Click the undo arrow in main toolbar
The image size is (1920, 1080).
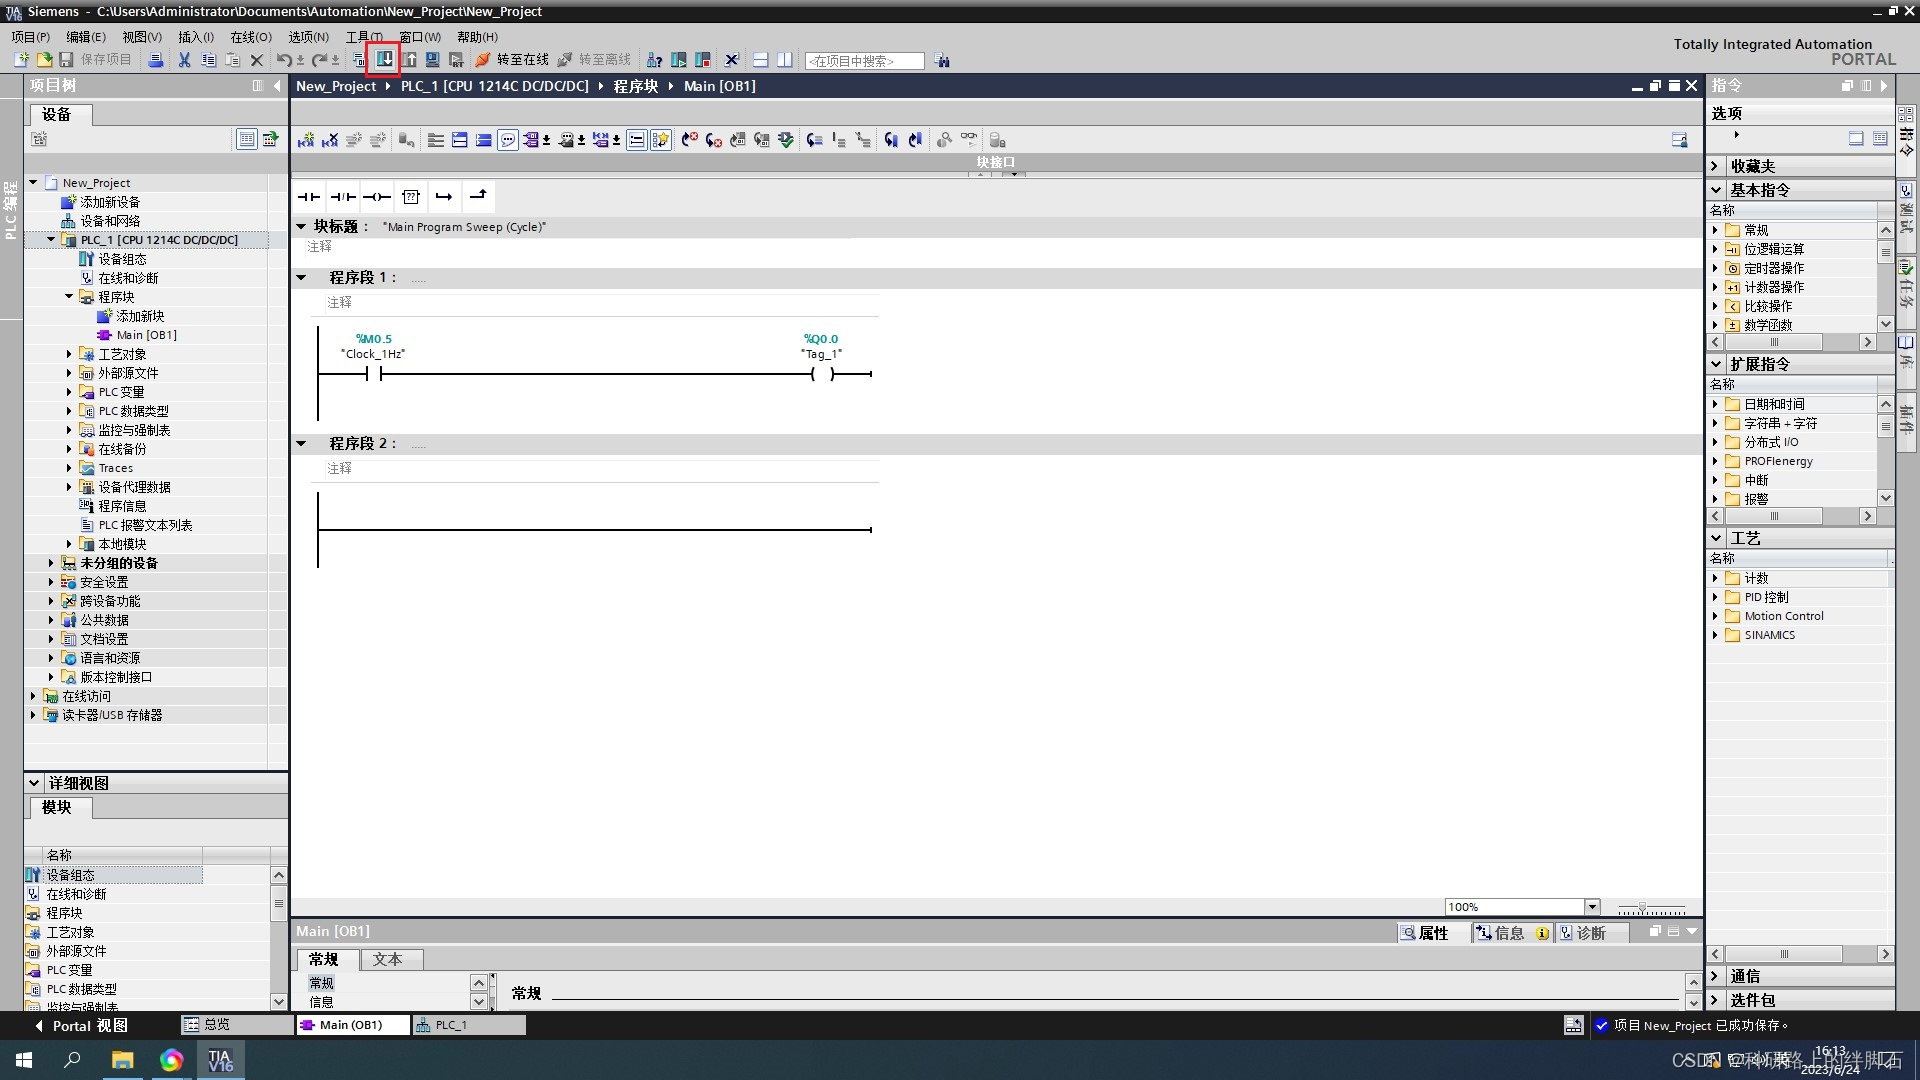point(284,60)
